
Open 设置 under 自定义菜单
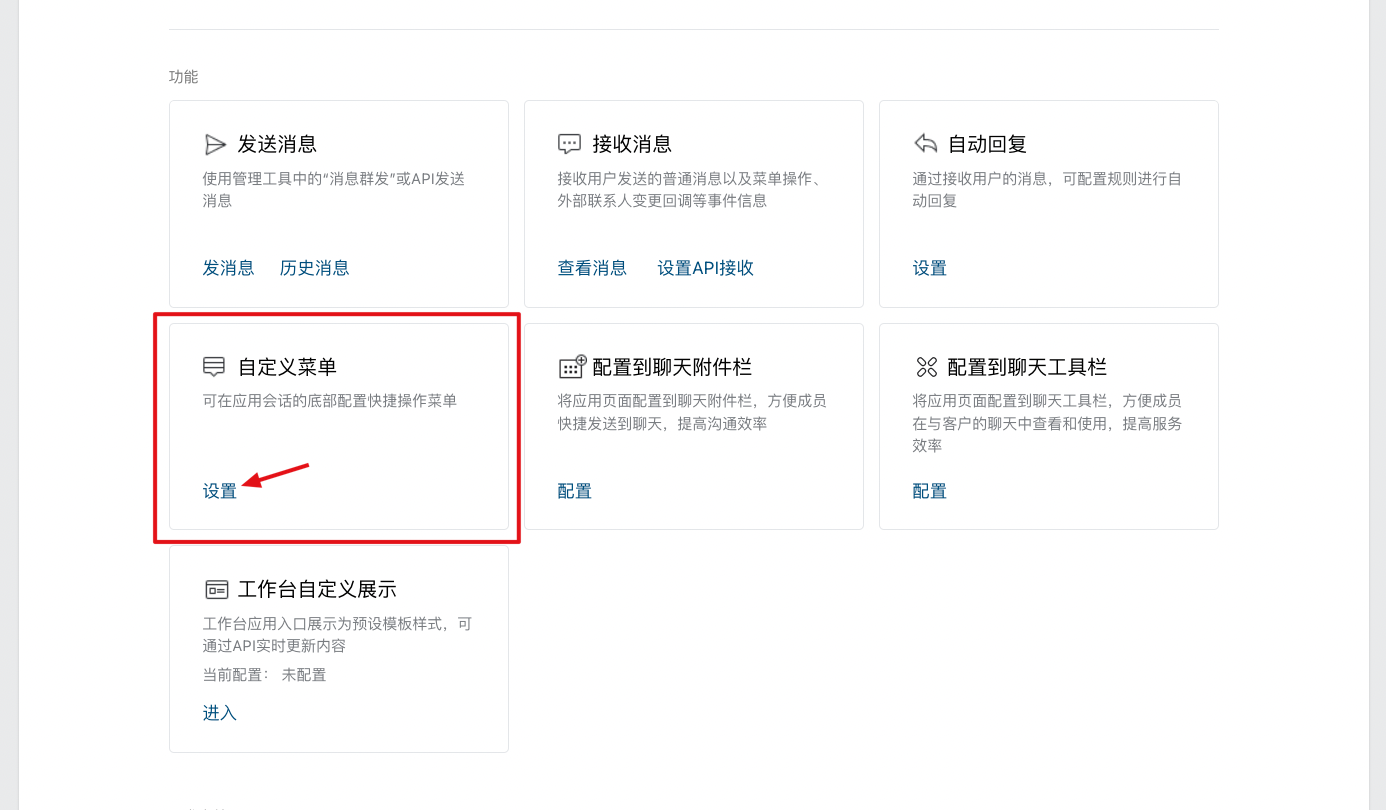(x=220, y=491)
